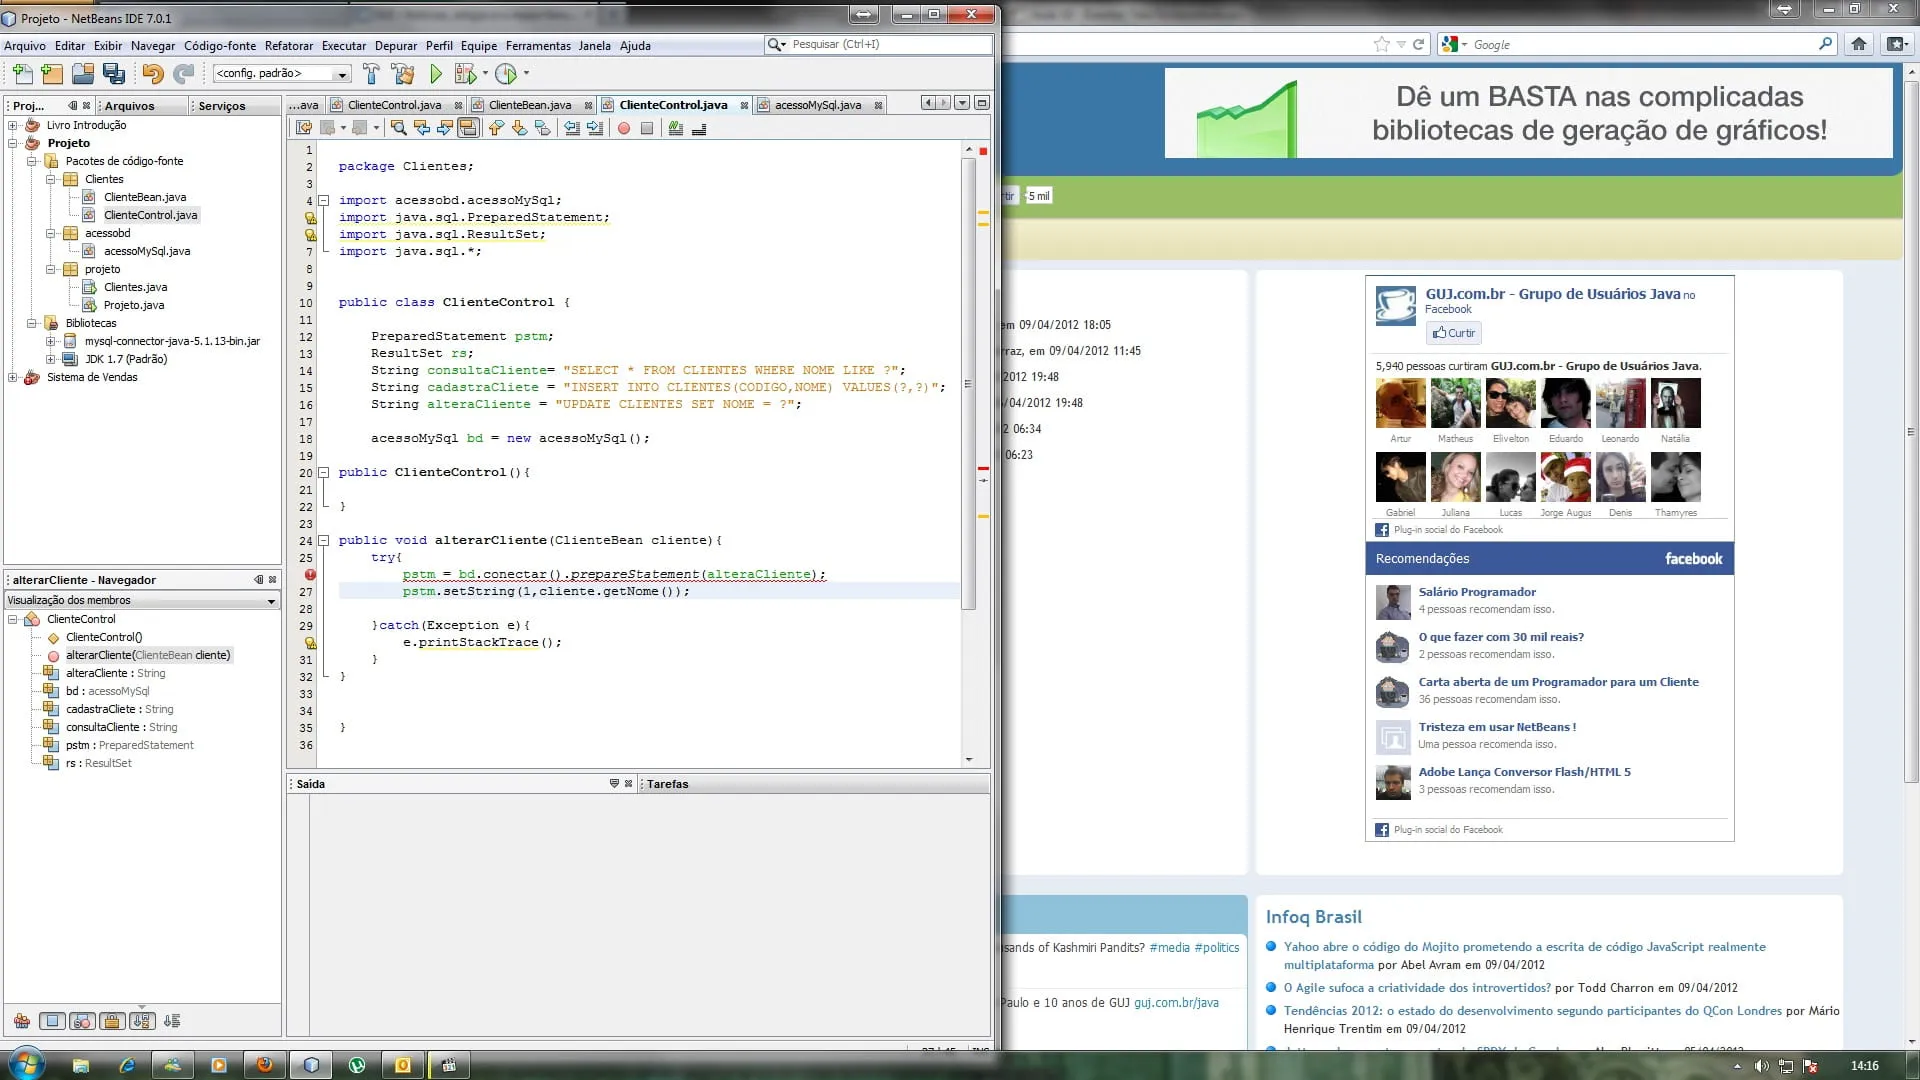Toggle show static members in Navigator

82,1021
